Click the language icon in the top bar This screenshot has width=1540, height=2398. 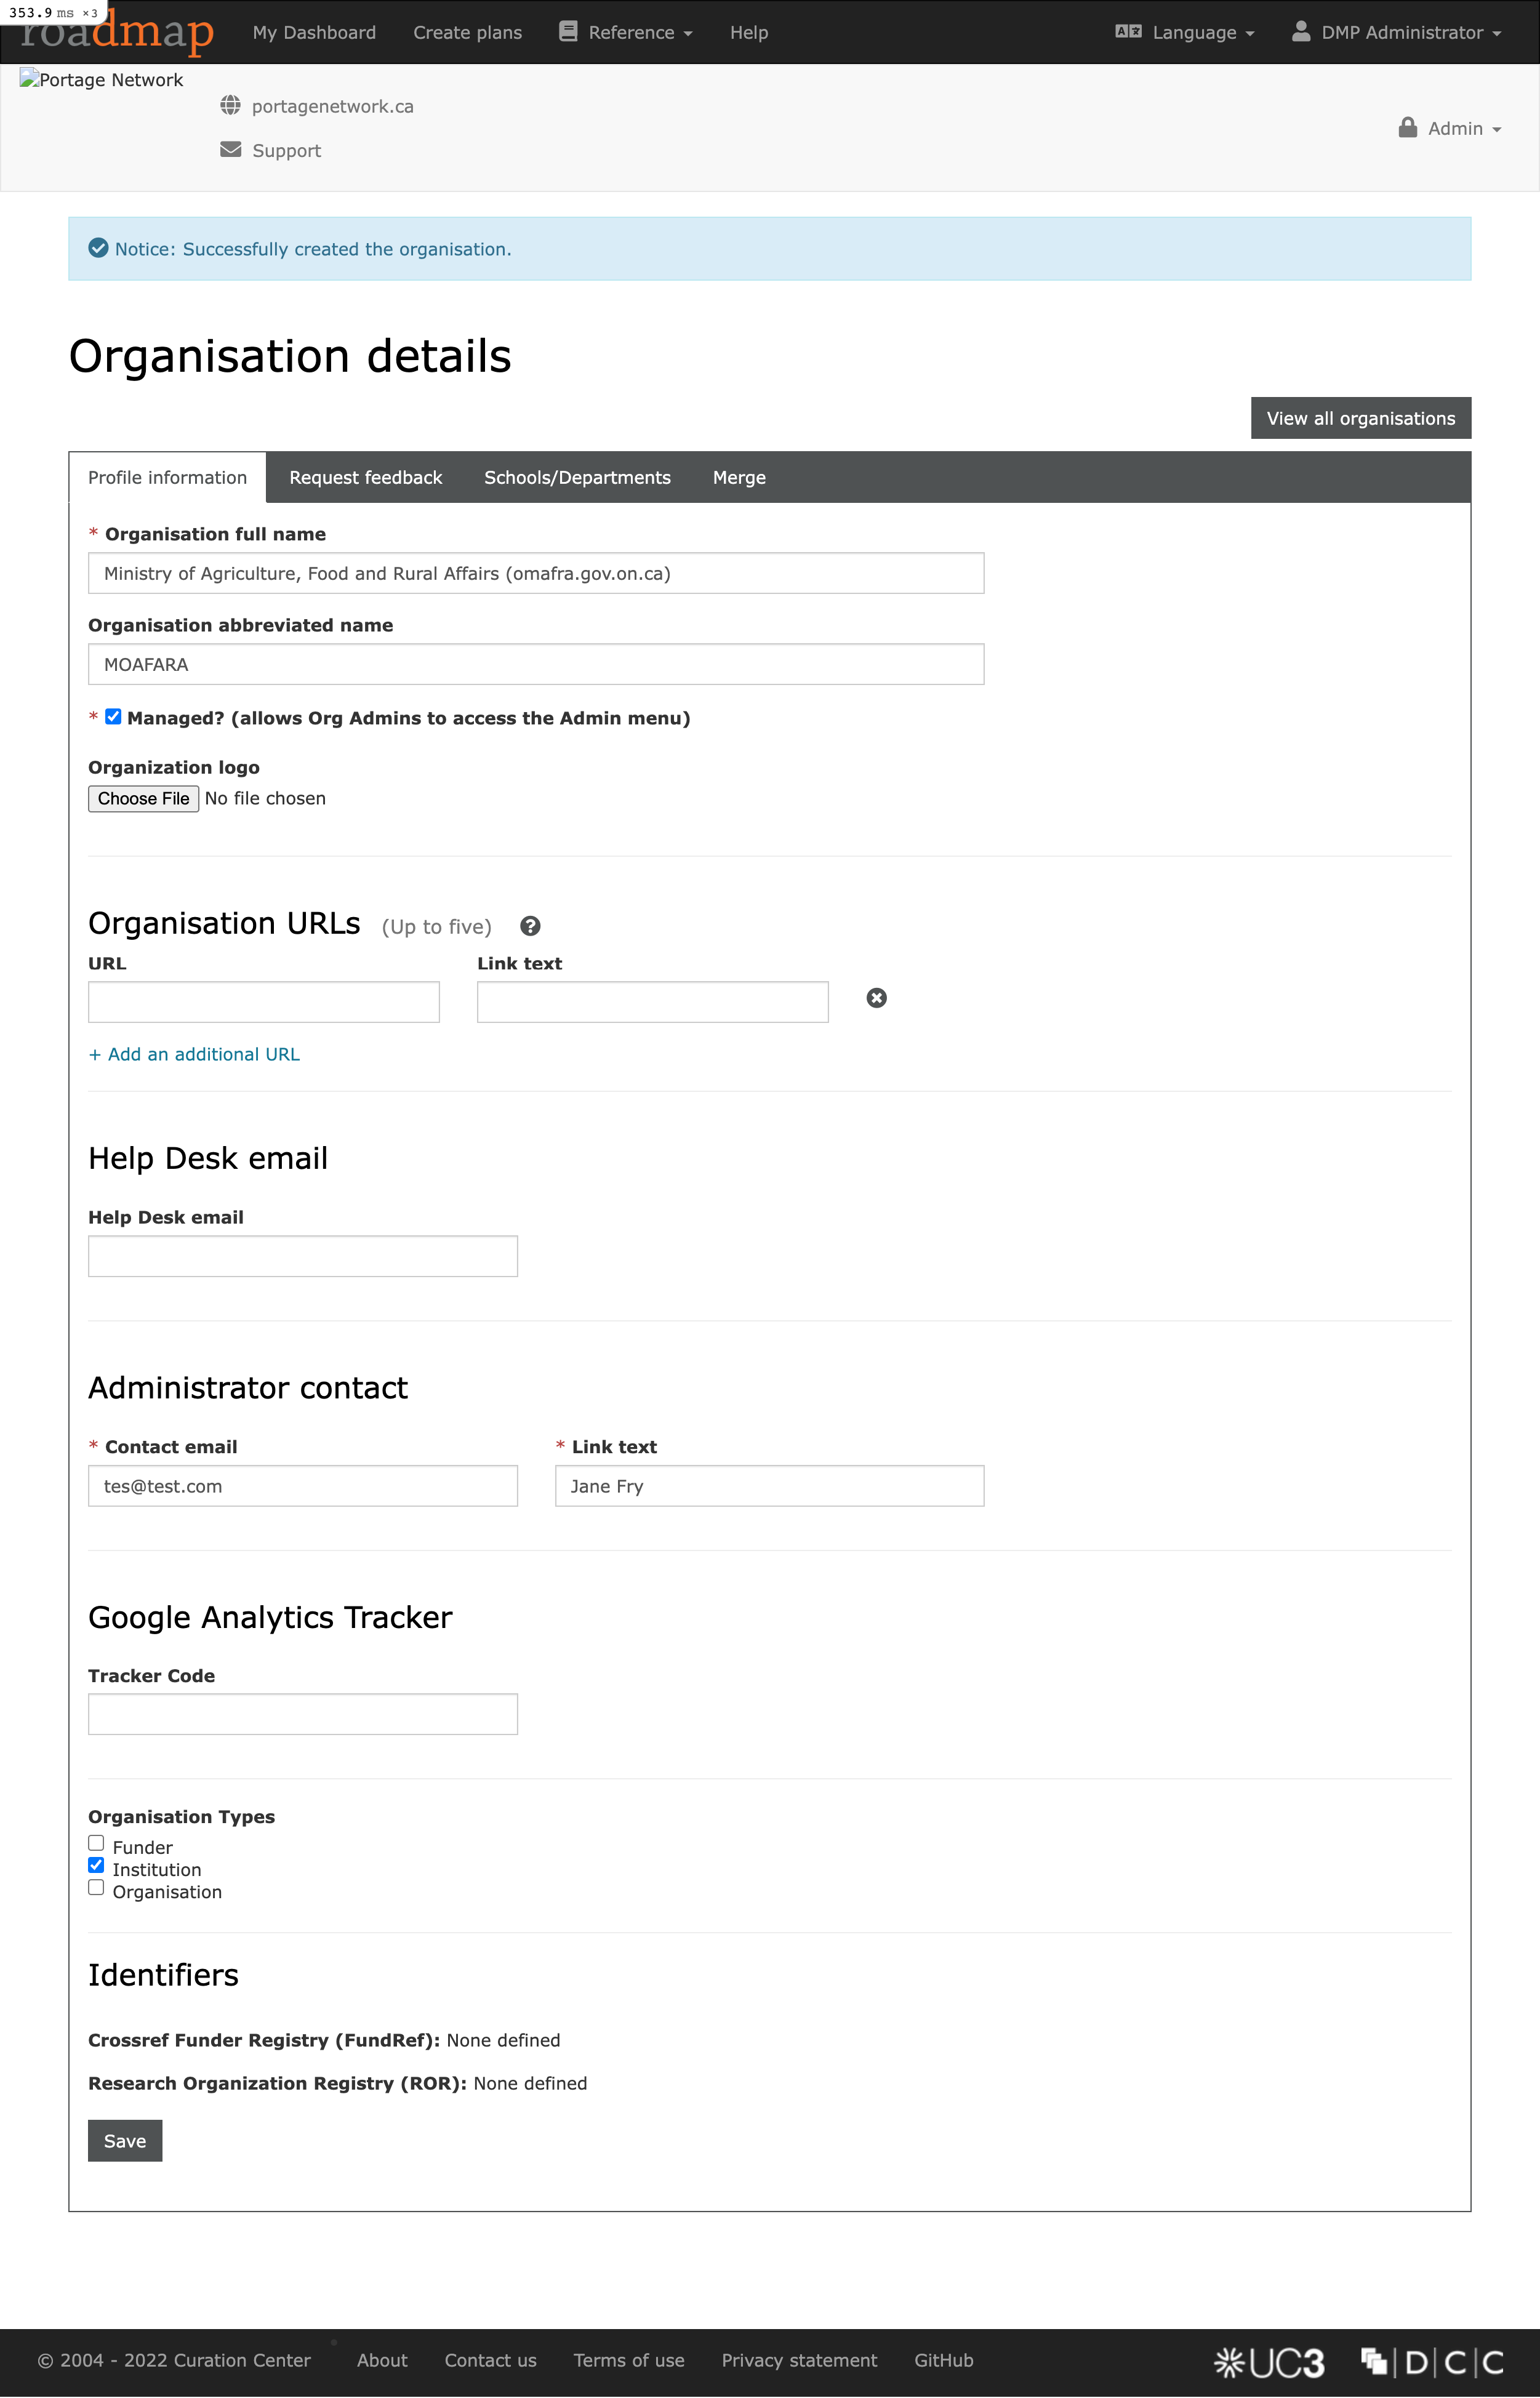pyautogui.click(x=1129, y=31)
